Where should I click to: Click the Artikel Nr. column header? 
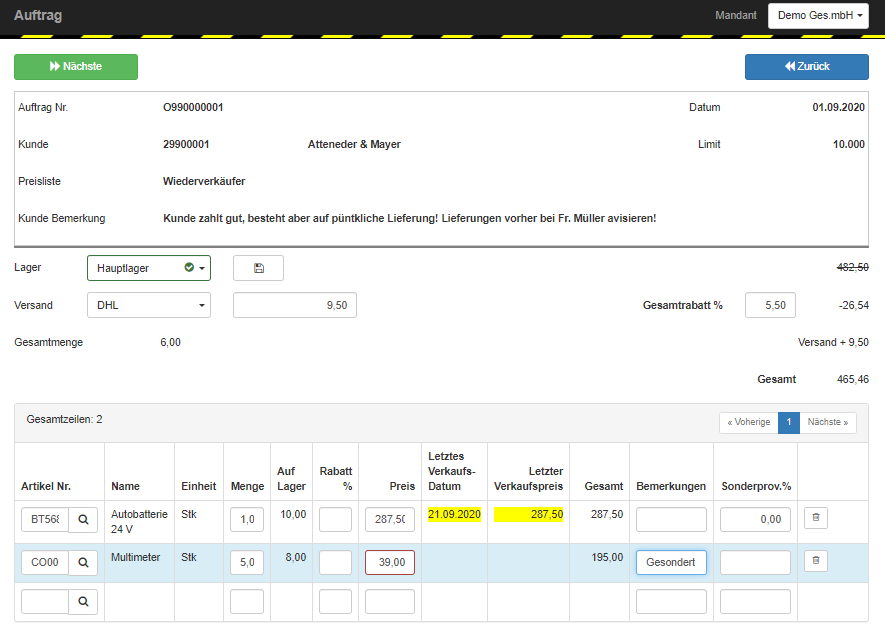46,487
